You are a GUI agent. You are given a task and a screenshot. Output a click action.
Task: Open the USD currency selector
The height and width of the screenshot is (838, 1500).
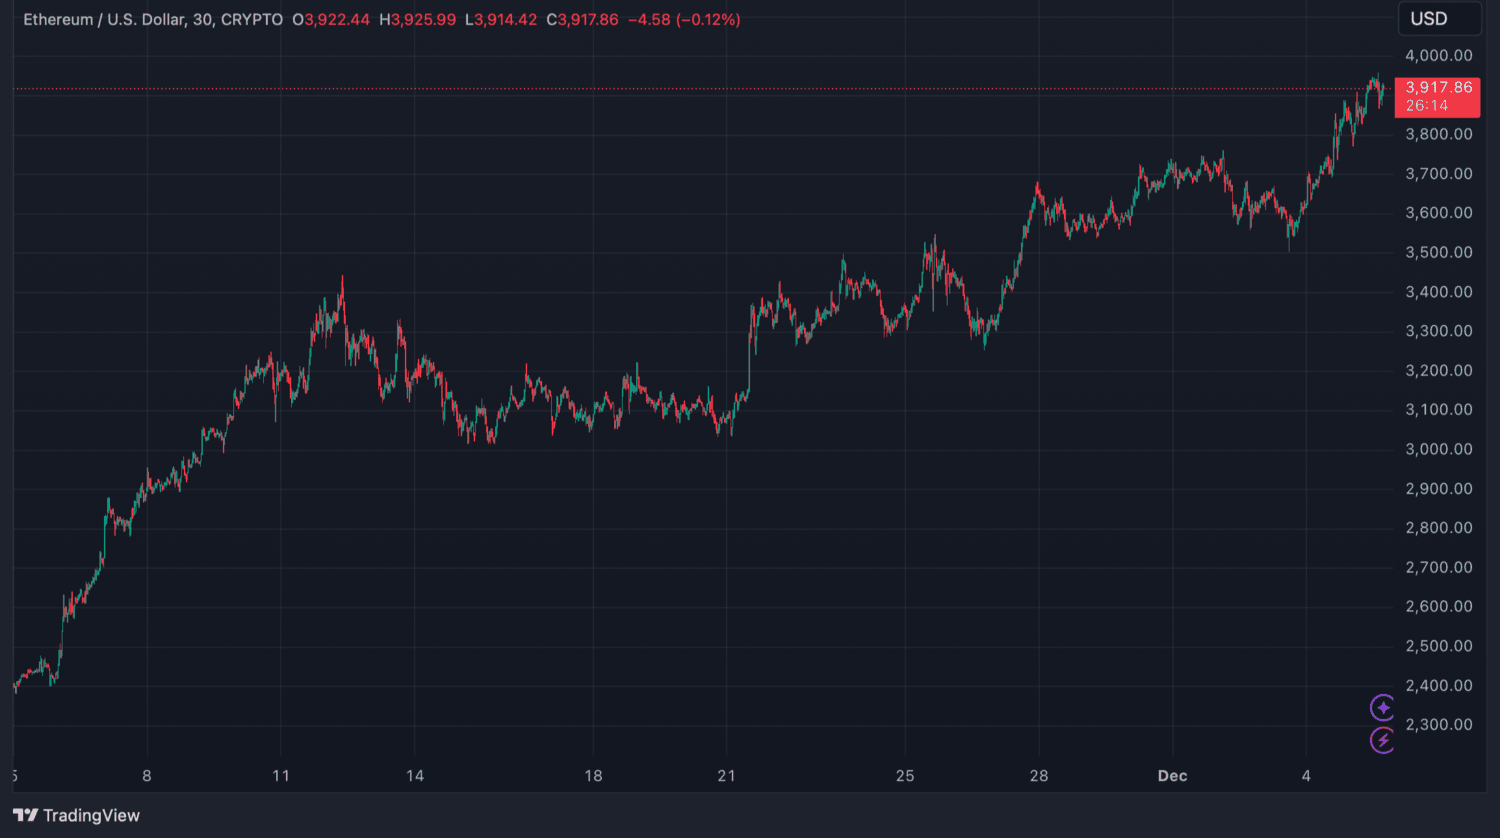pyautogui.click(x=1428, y=19)
